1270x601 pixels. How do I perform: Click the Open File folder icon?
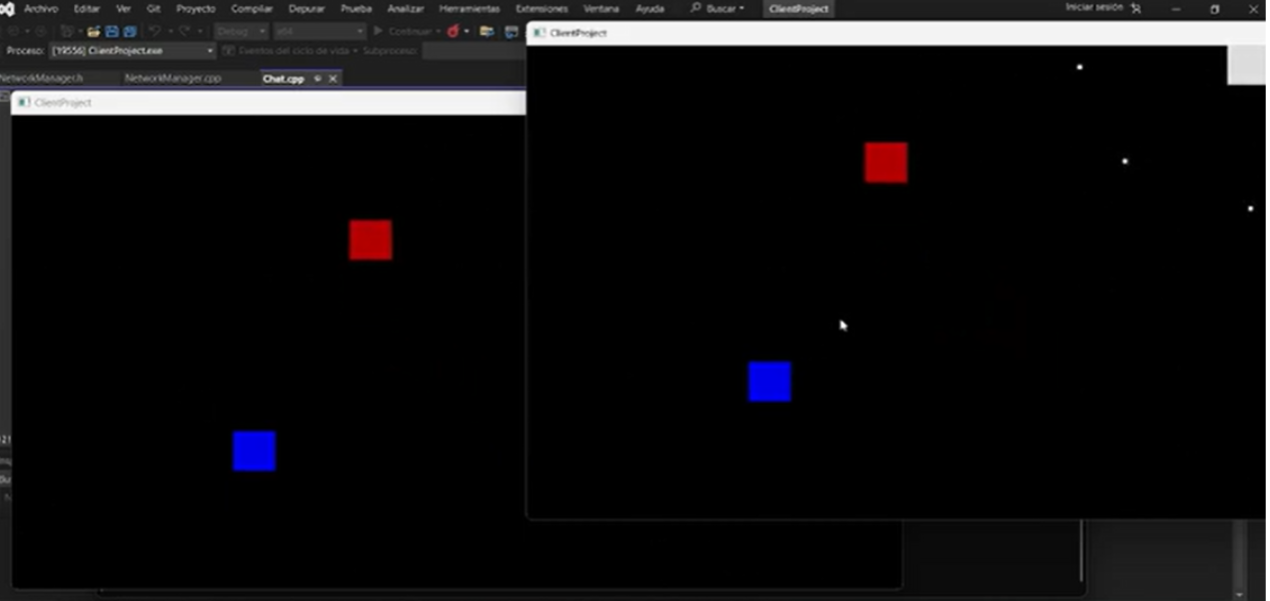tap(93, 31)
